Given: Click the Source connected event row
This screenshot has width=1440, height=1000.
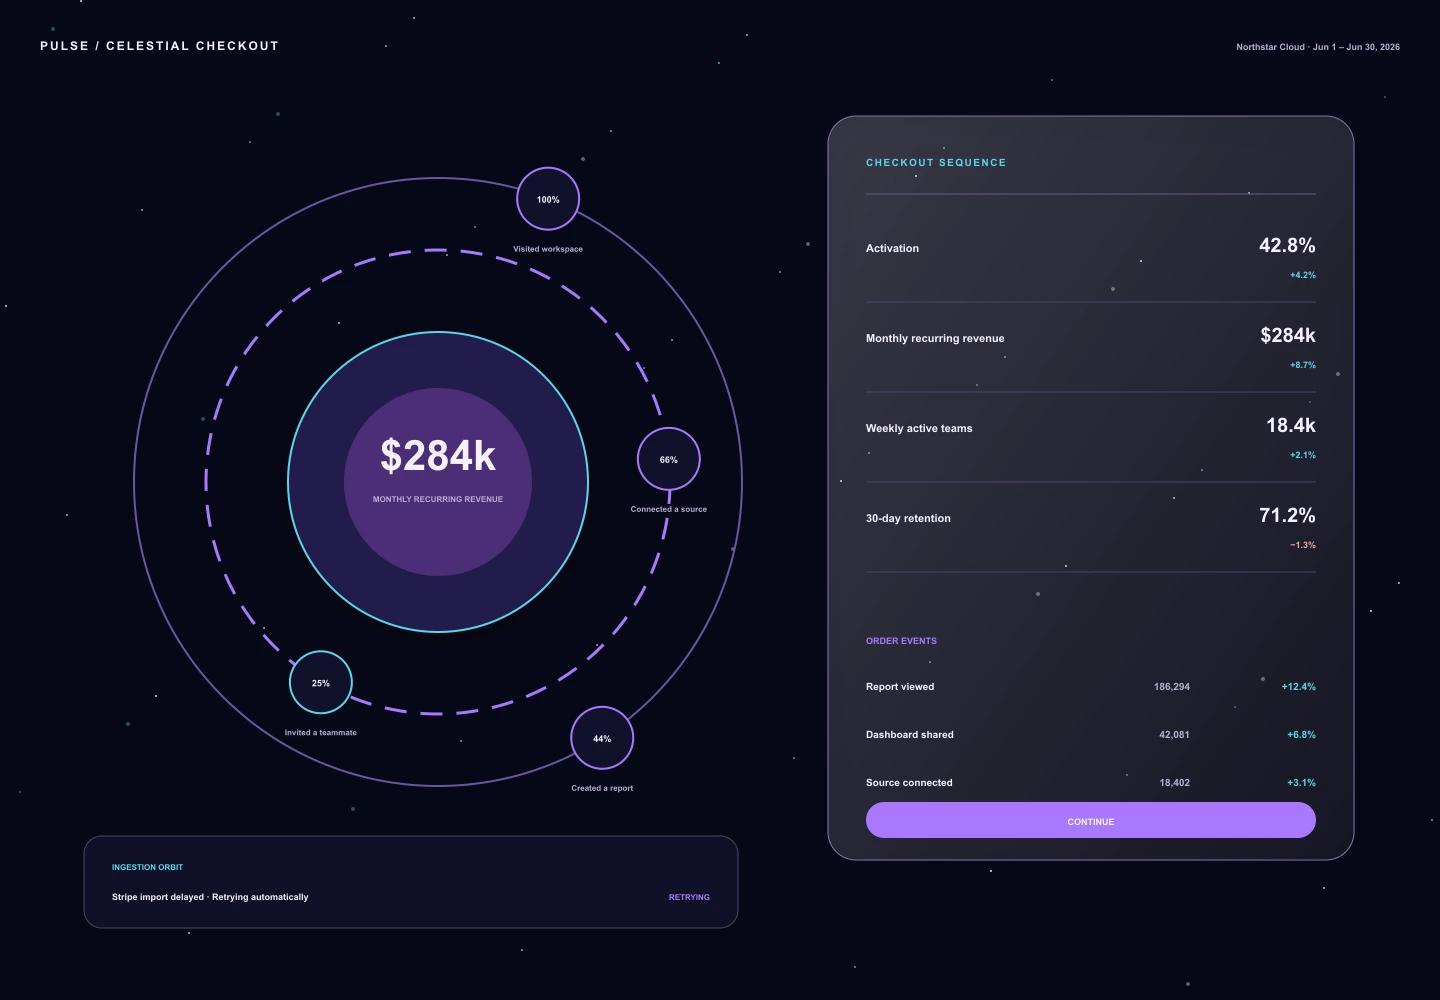Looking at the screenshot, I should [x=1090, y=783].
